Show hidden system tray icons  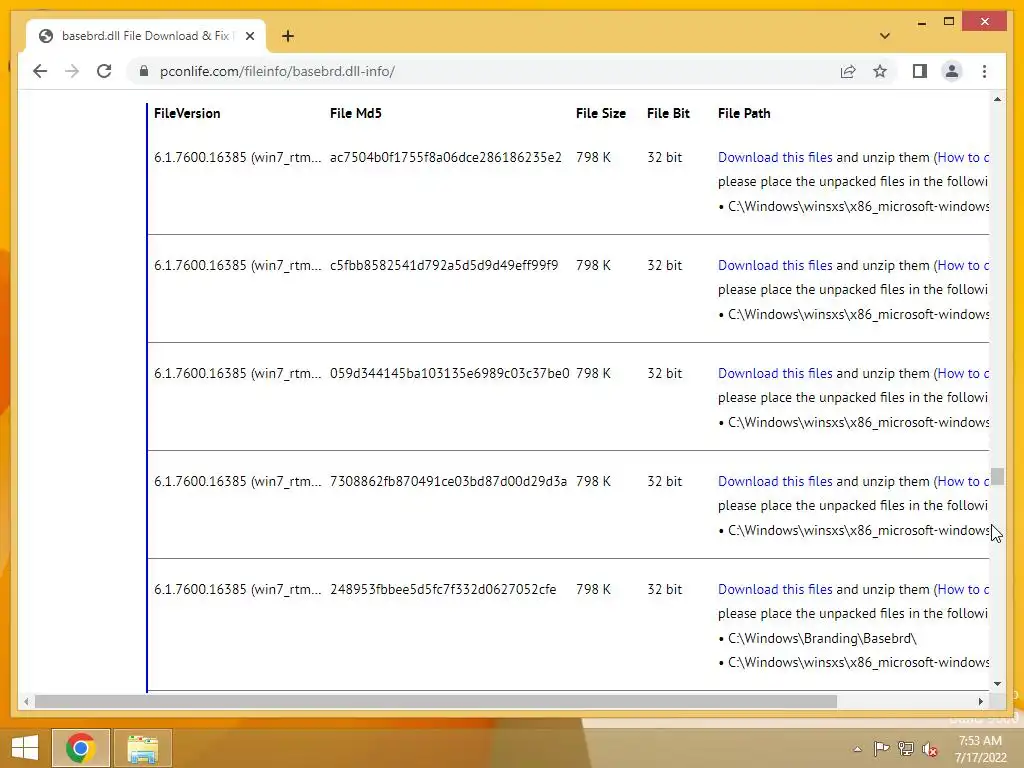click(x=857, y=749)
